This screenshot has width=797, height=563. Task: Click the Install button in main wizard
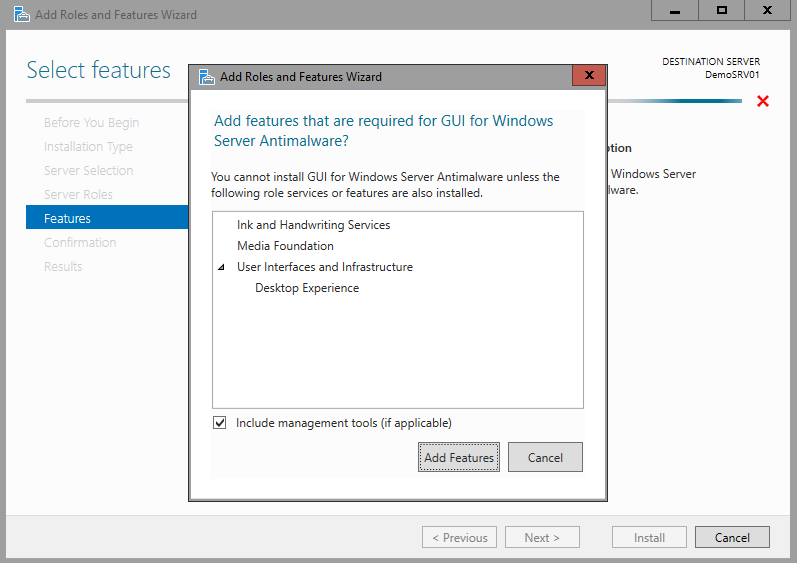coord(649,537)
